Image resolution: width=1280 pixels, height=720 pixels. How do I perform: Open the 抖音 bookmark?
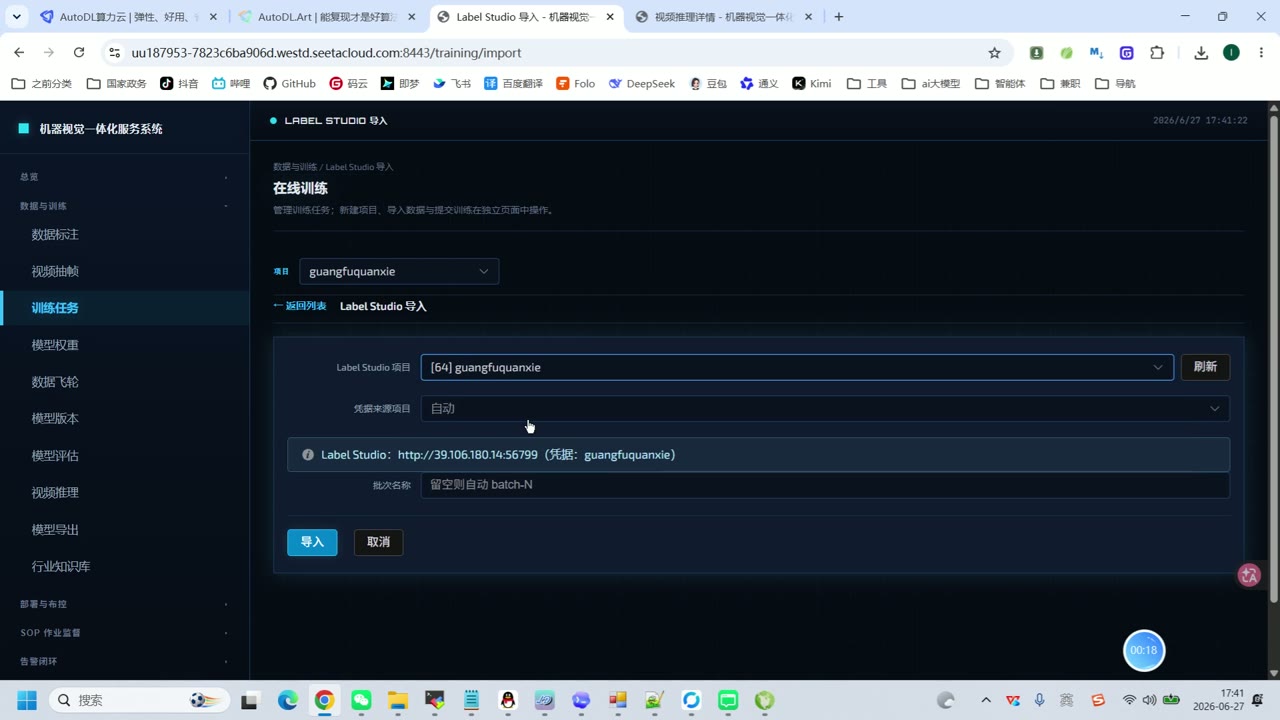click(179, 84)
